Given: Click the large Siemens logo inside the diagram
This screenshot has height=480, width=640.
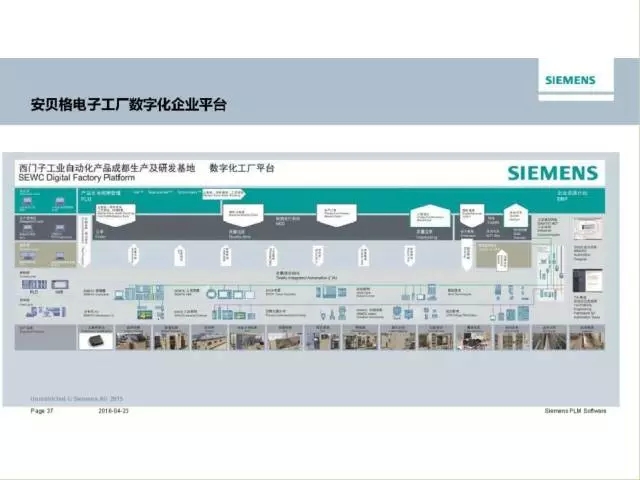Looking at the screenshot, I should (553, 173).
